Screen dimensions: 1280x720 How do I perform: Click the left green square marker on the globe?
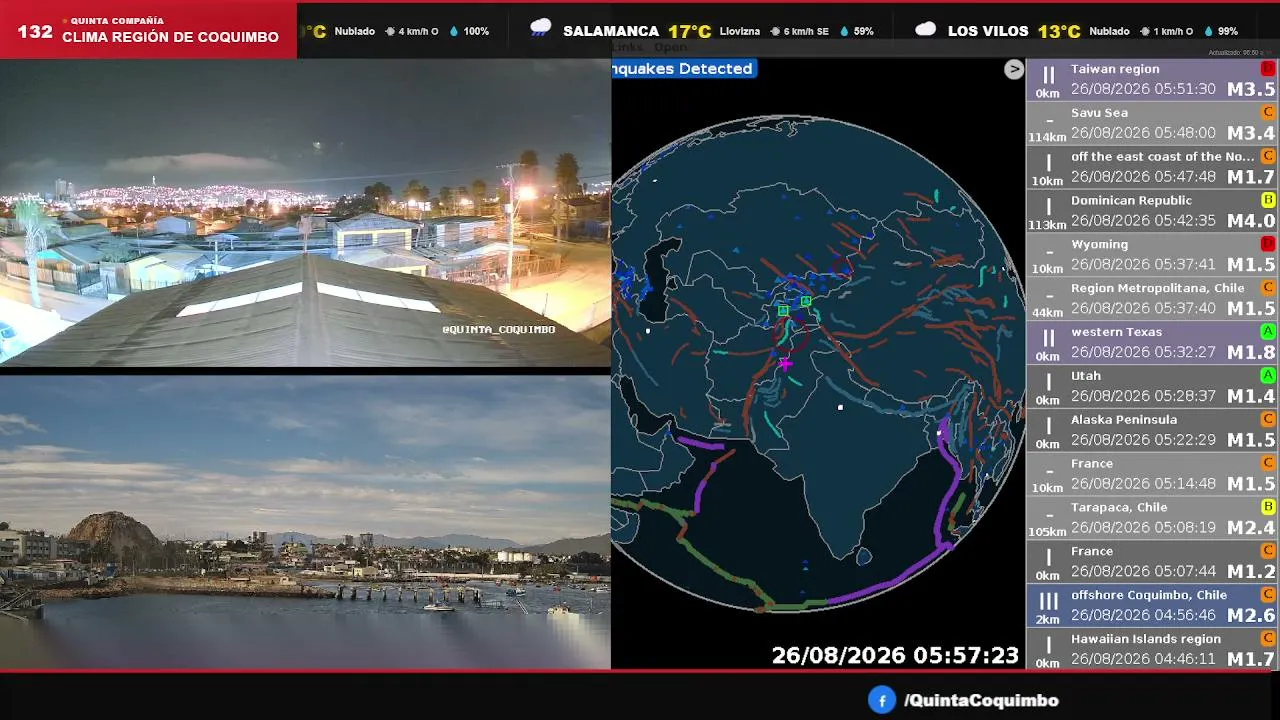783,311
